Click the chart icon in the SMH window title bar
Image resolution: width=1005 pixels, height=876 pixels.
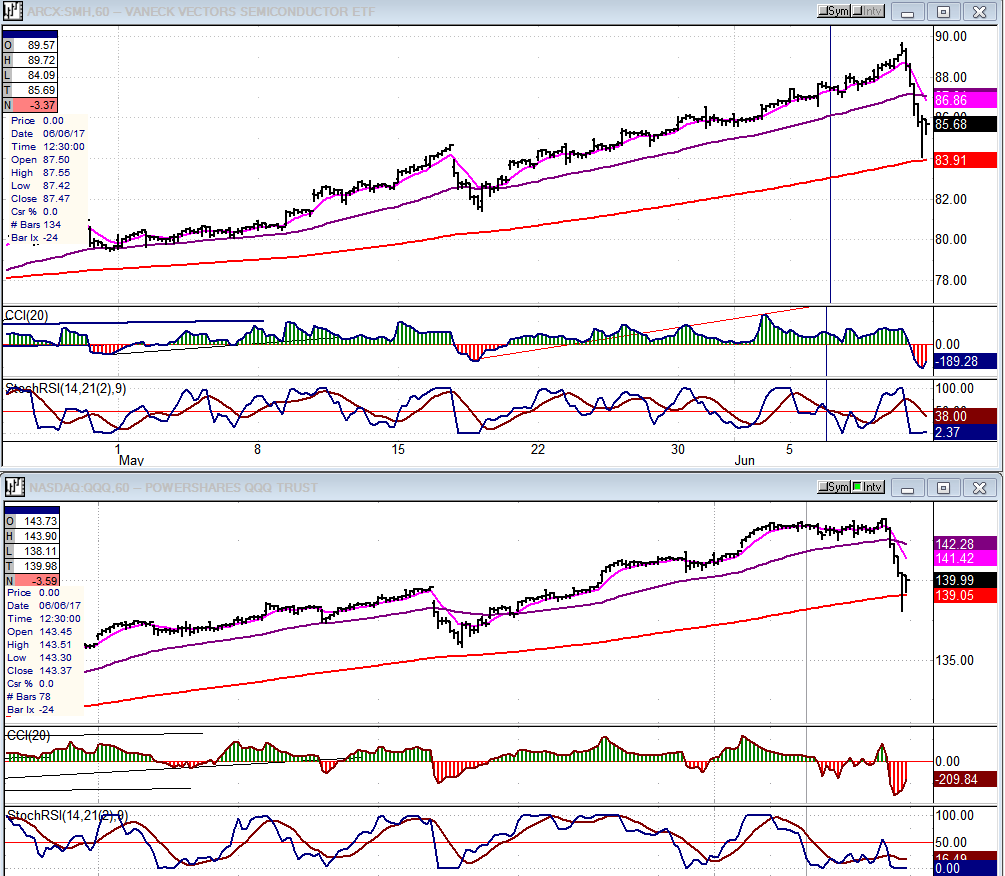13,12
